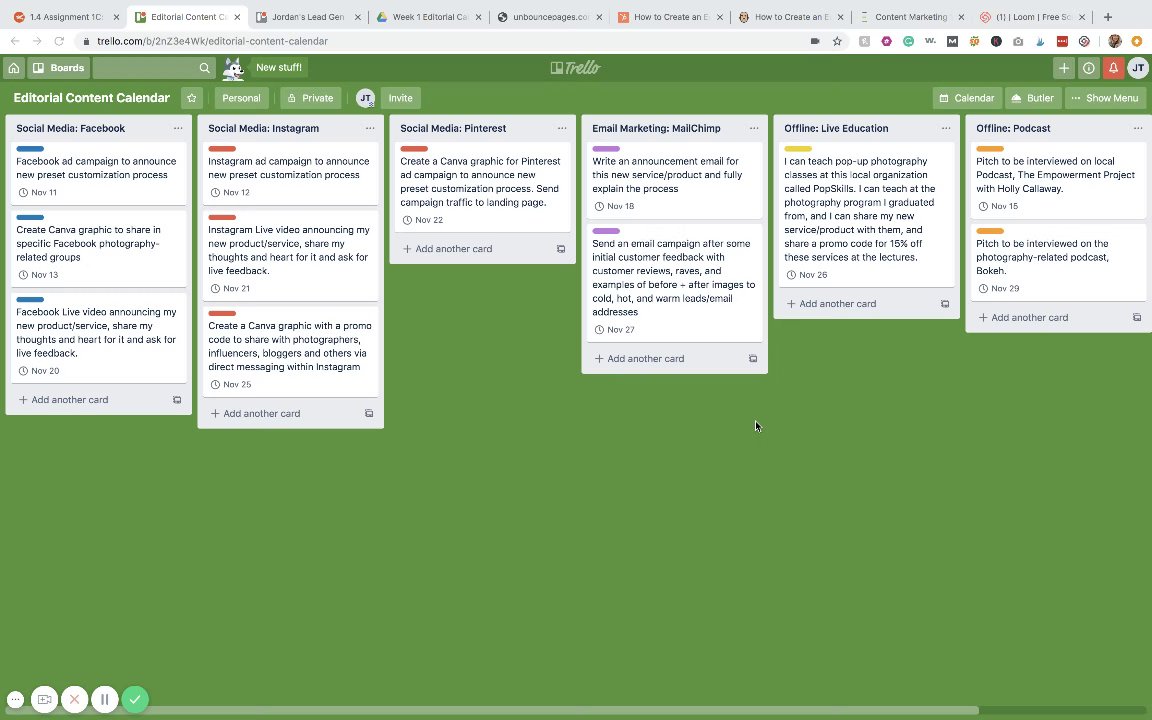The width and height of the screenshot is (1152, 720).
Task: Open list actions for Social Media: Pinterest
Action: [x=562, y=128]
